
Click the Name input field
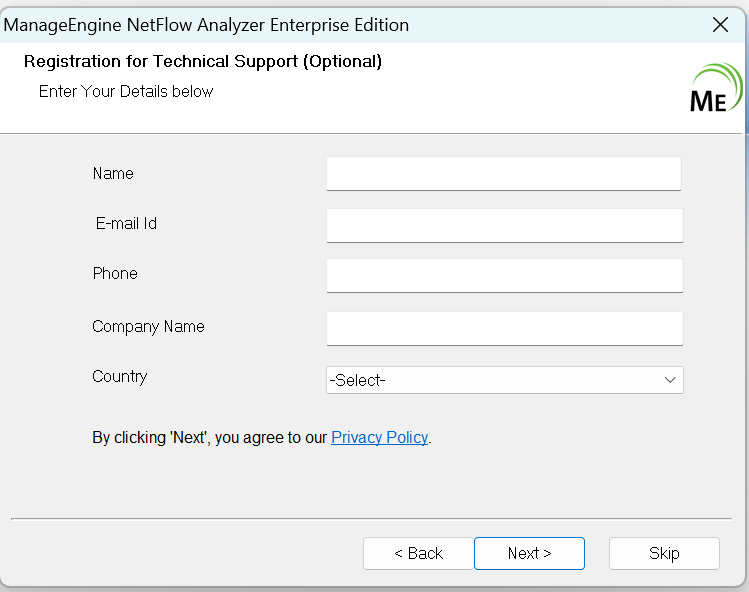[x=503, y=173]
